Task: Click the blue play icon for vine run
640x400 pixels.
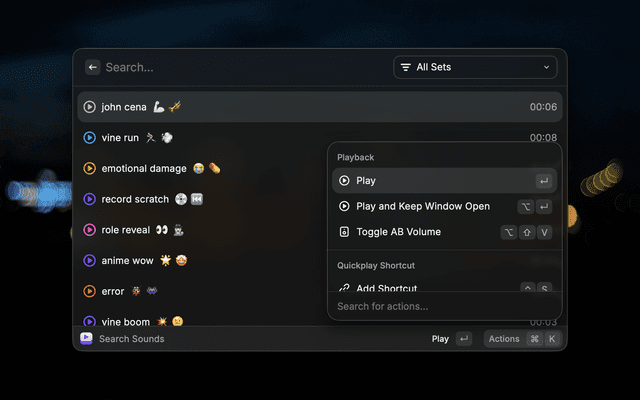Action: [x=90, y=138]
